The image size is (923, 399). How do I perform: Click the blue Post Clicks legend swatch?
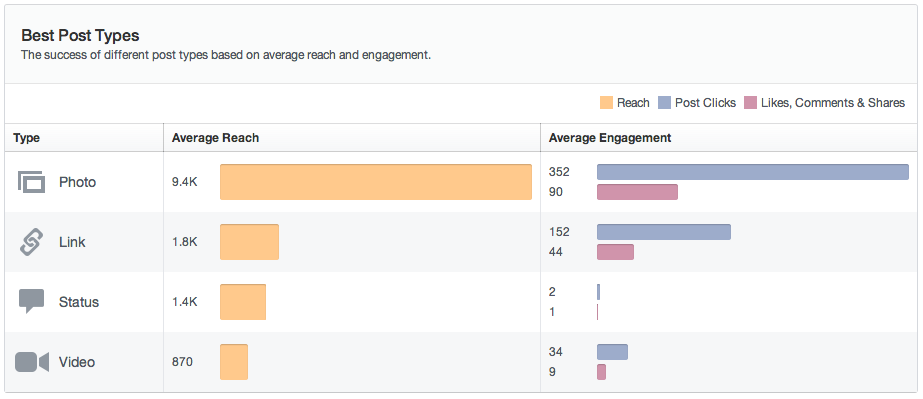(665, 103)
